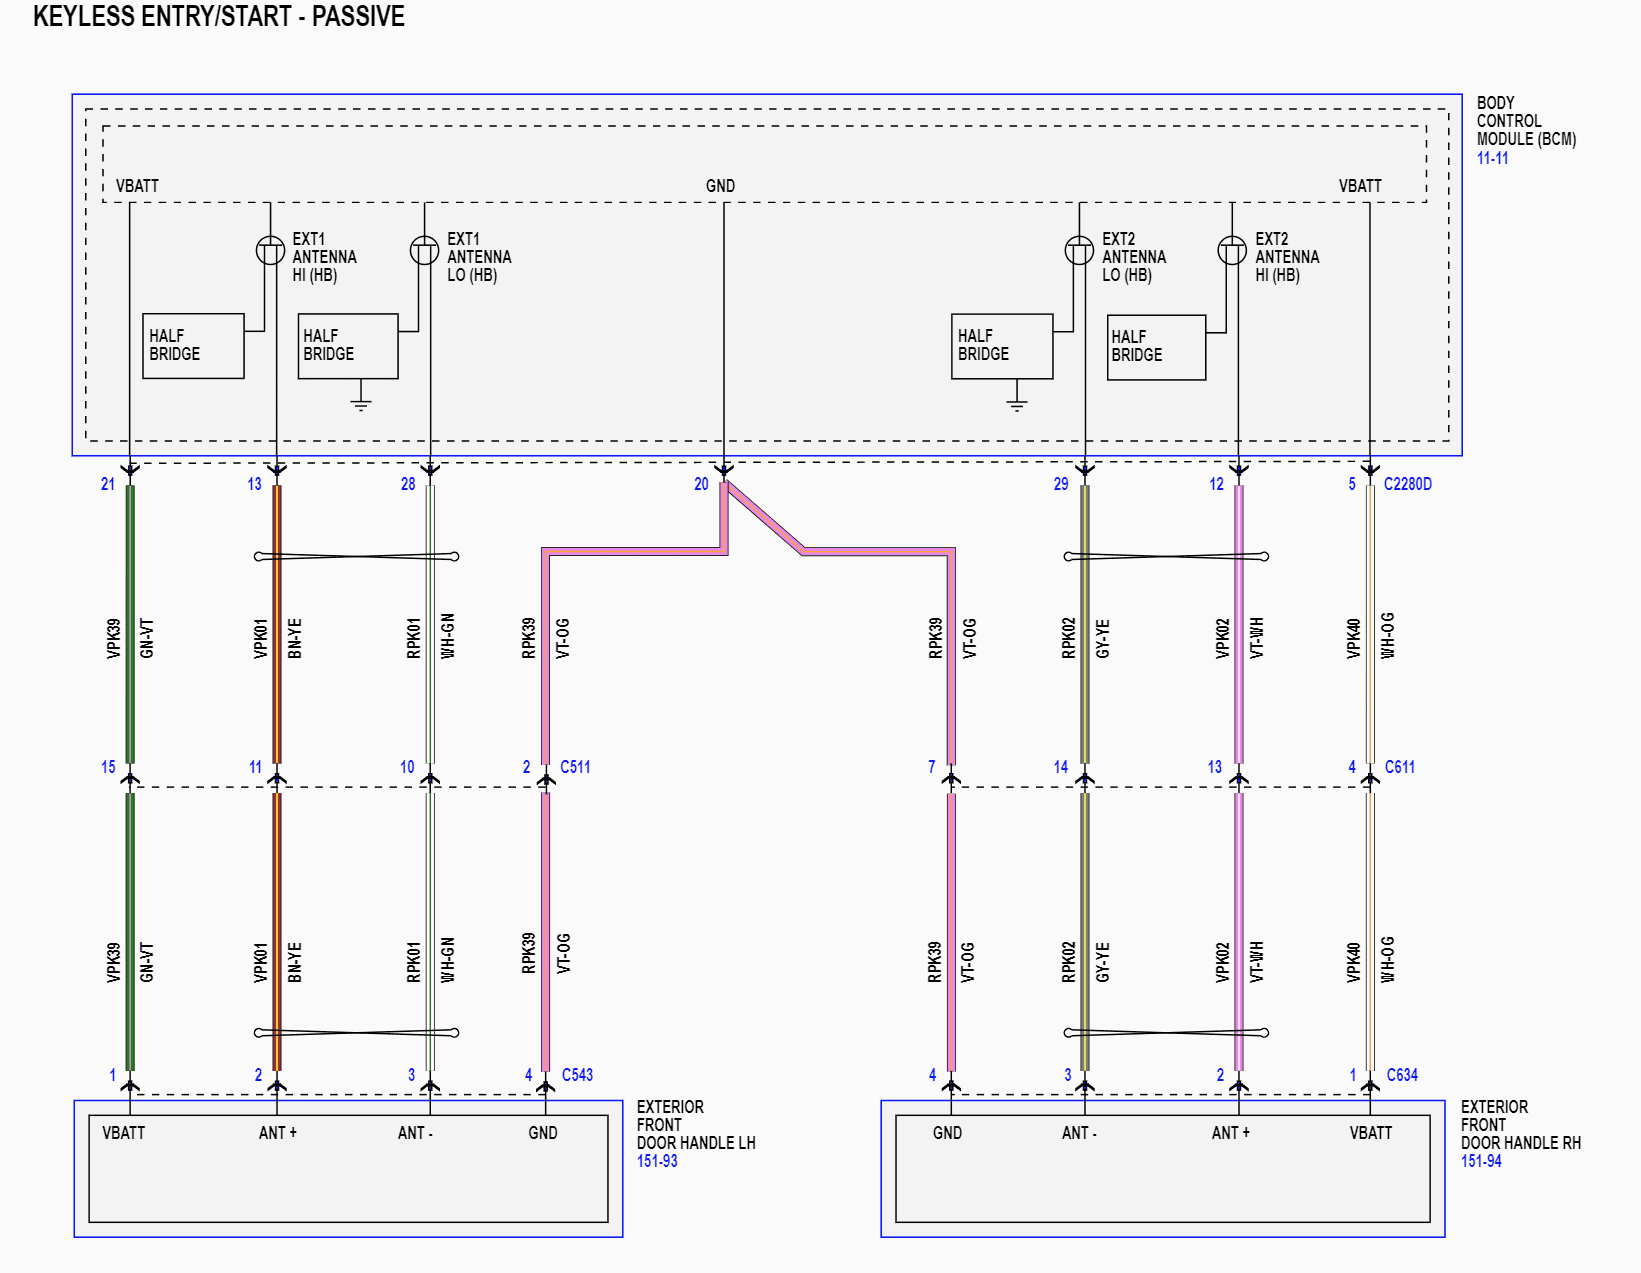
Task: Click BCM pin 21 connector terminal
Action: pos(130,469)
